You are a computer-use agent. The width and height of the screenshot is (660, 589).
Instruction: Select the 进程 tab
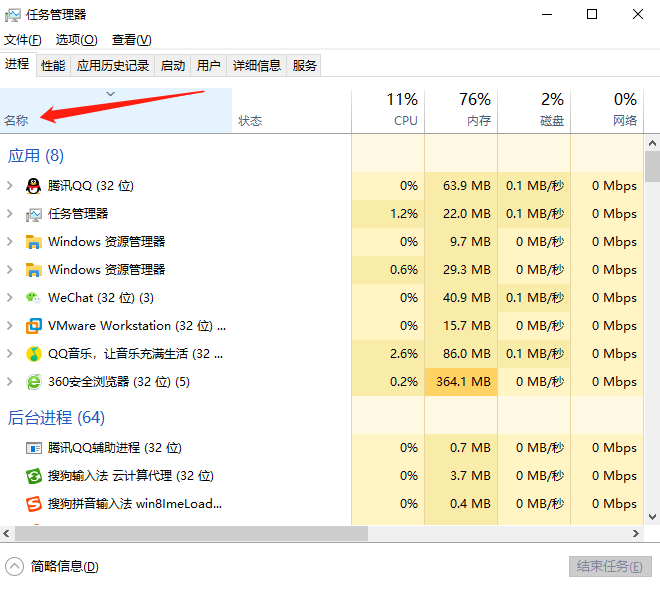coord(17,64)
